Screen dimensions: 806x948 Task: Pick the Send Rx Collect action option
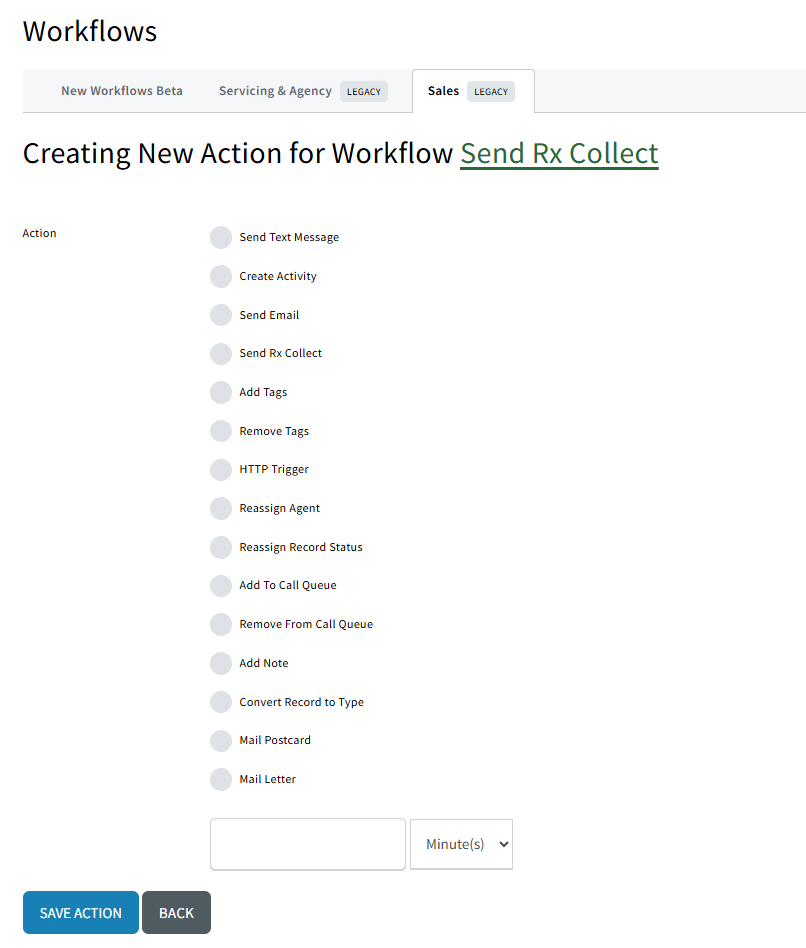tap(221, 354)
